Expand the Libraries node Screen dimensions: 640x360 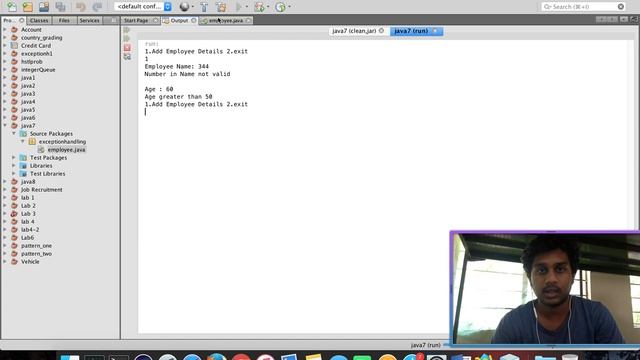pos(14,166)
